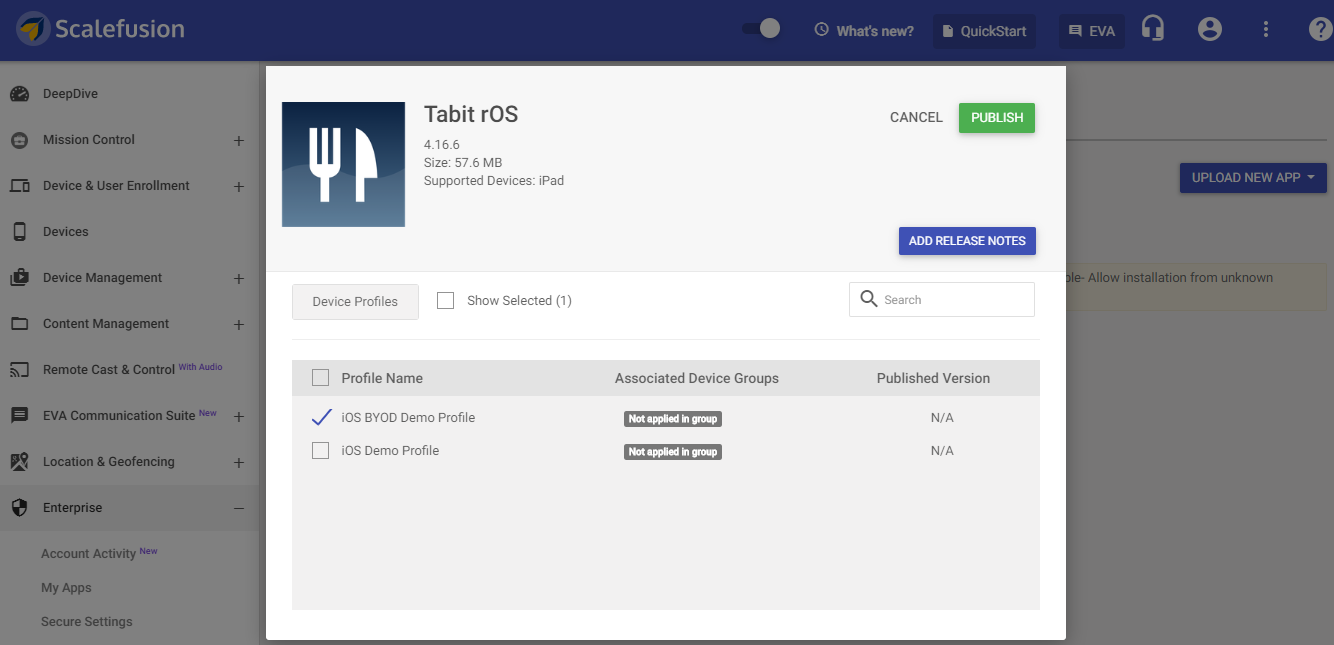This screenshot has height=645, width=1334.
Task: Expand the Content Management plus sign
Action: coord(239,324)
